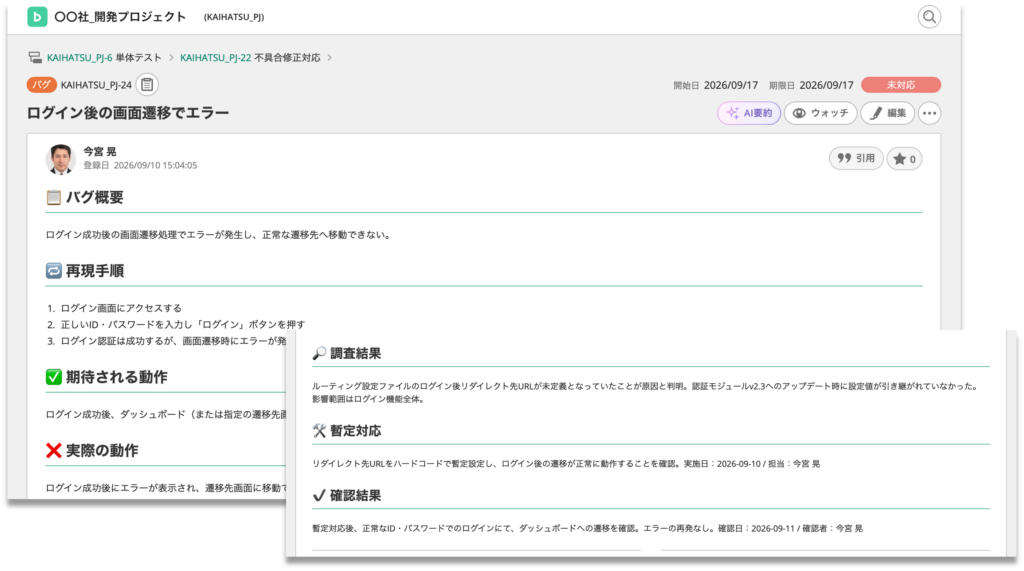Click step 2 about entering ID and password

[183, 324]
